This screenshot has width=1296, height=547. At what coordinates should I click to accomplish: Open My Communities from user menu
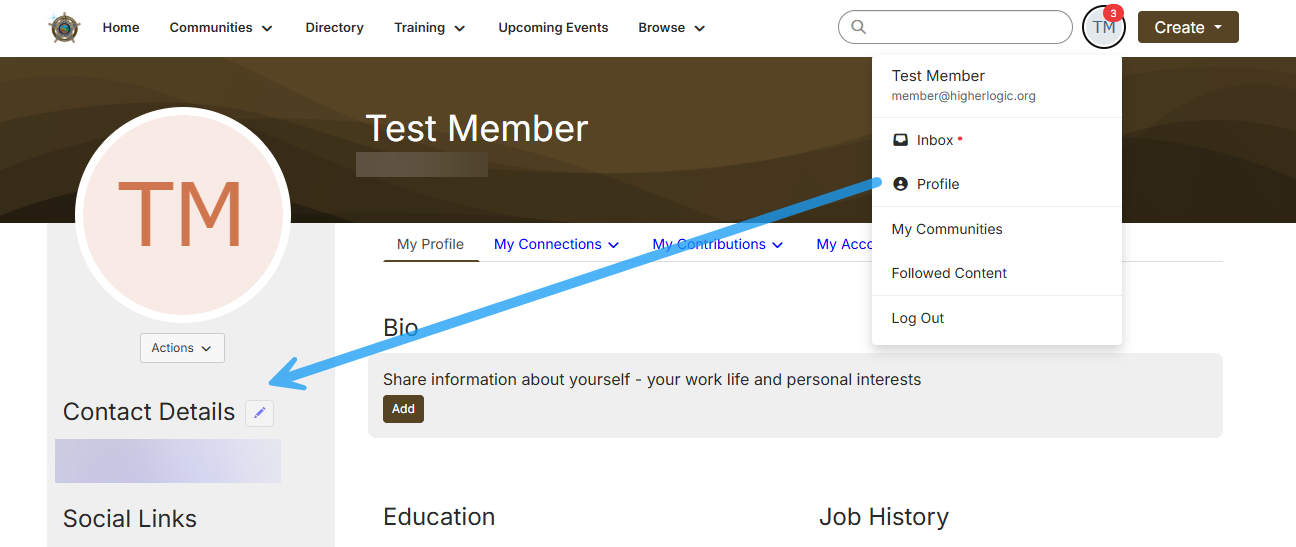(x=997, y=229)
